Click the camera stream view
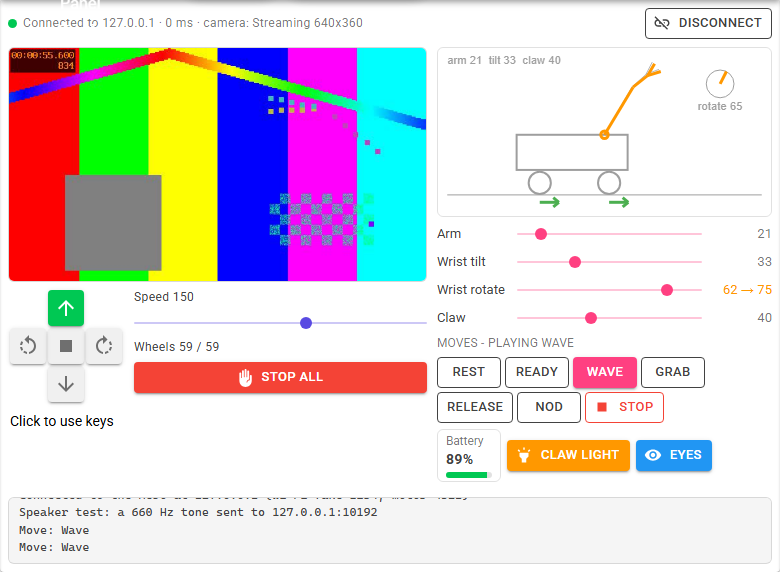The width and height of the screenshot is (780, 572). click(217, 164)
